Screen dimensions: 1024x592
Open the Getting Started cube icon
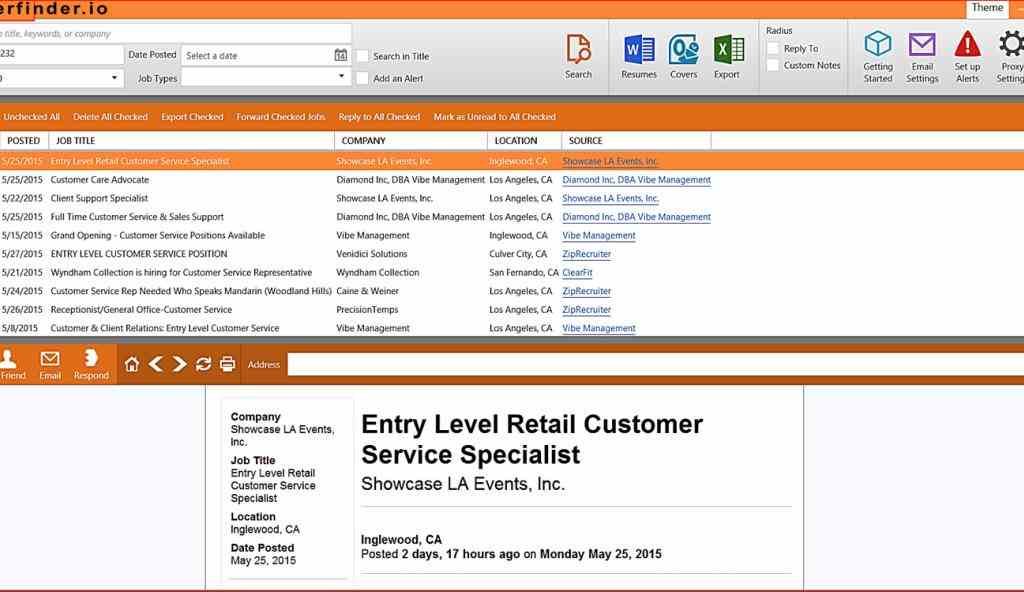(878, 45)
